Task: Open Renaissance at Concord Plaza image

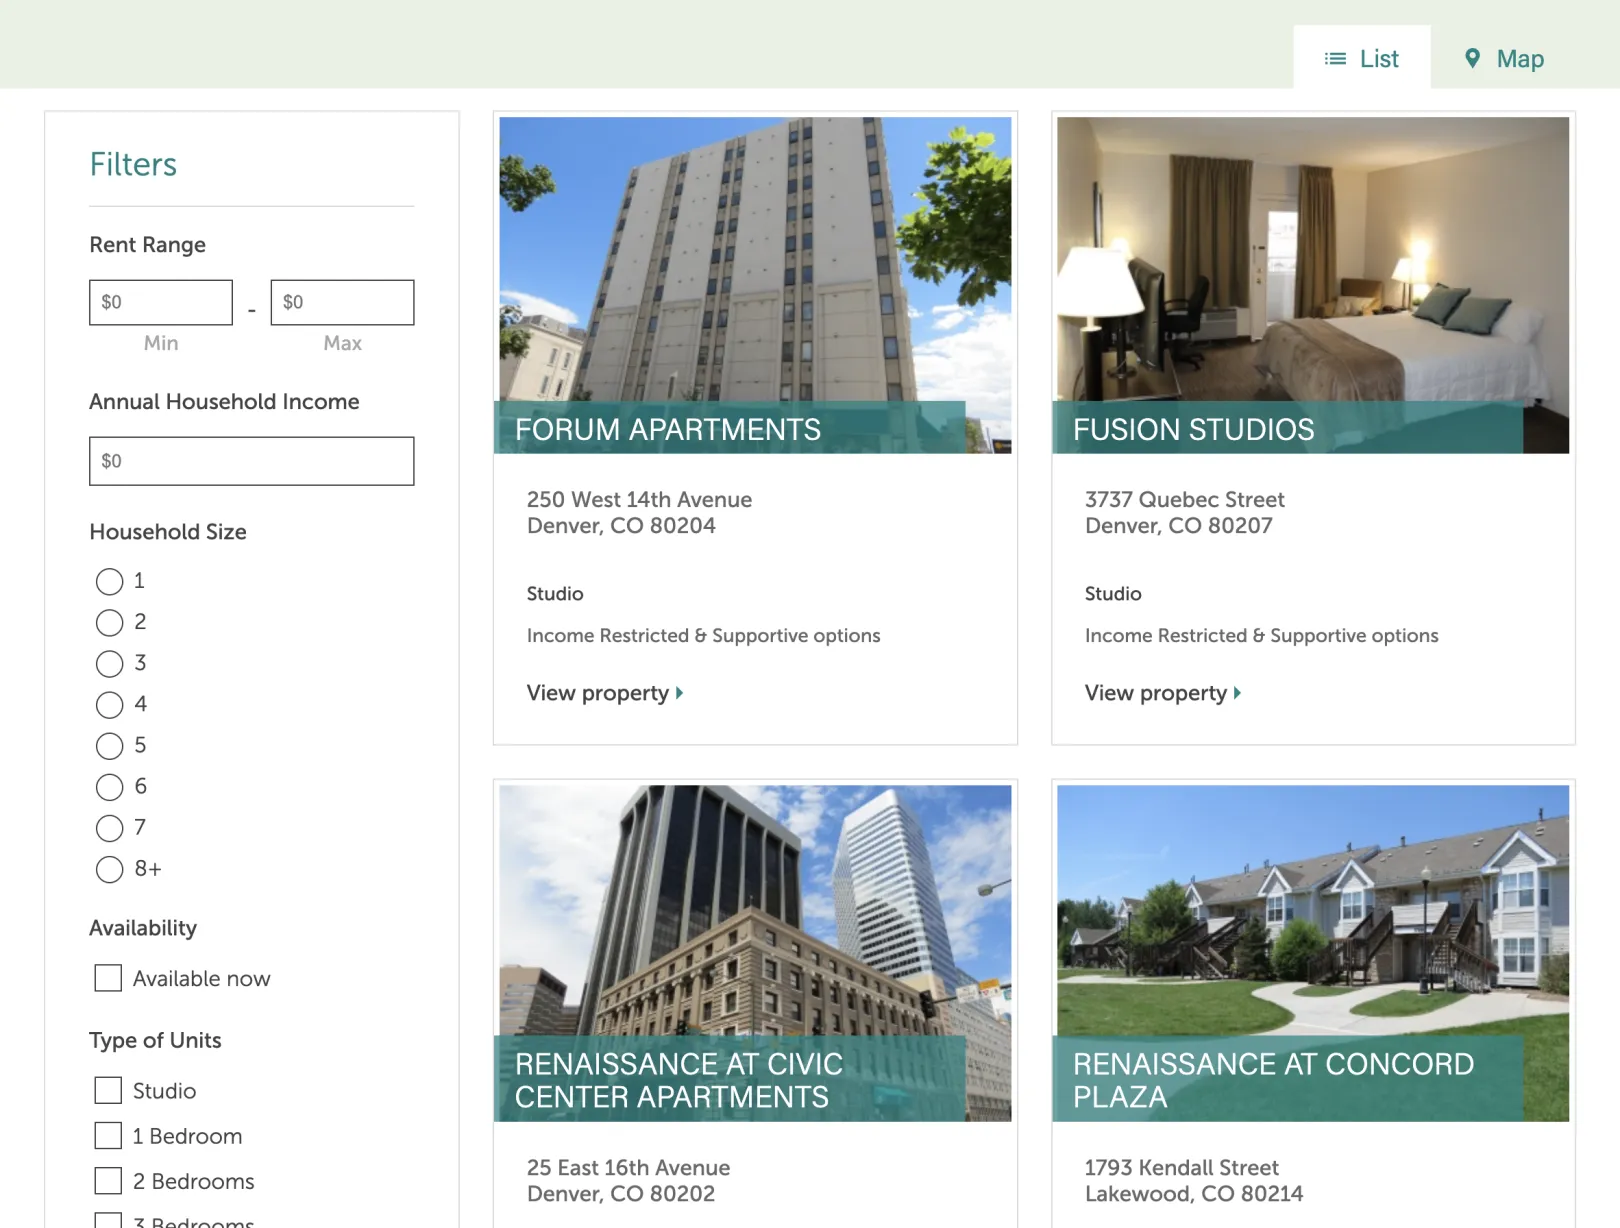Action: tap(1312, 910)
